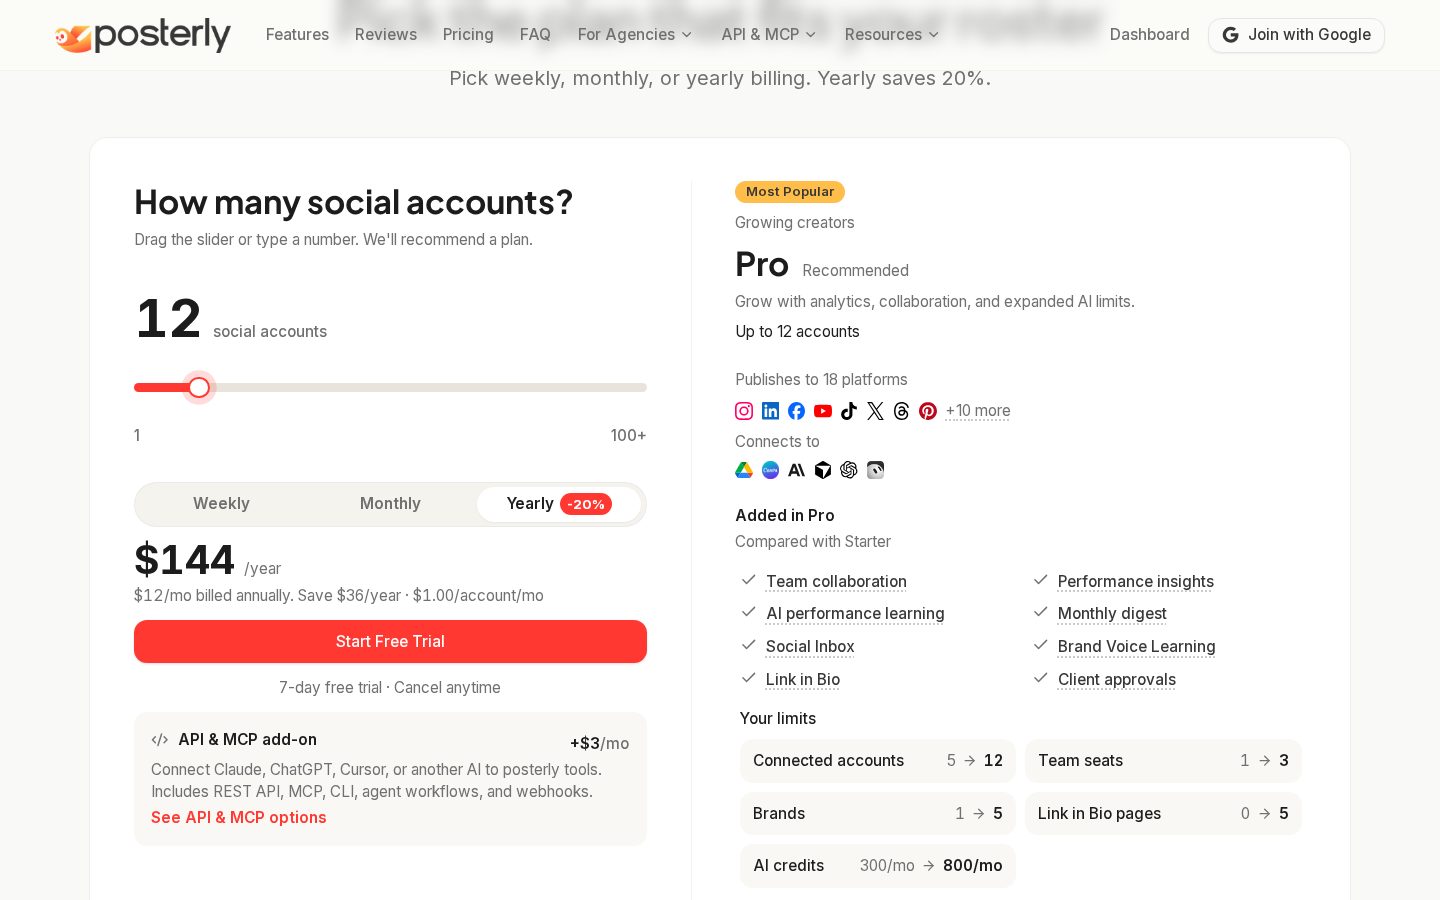Click the slider track near 100+
1440x900 pixels.
click(630, 387)
